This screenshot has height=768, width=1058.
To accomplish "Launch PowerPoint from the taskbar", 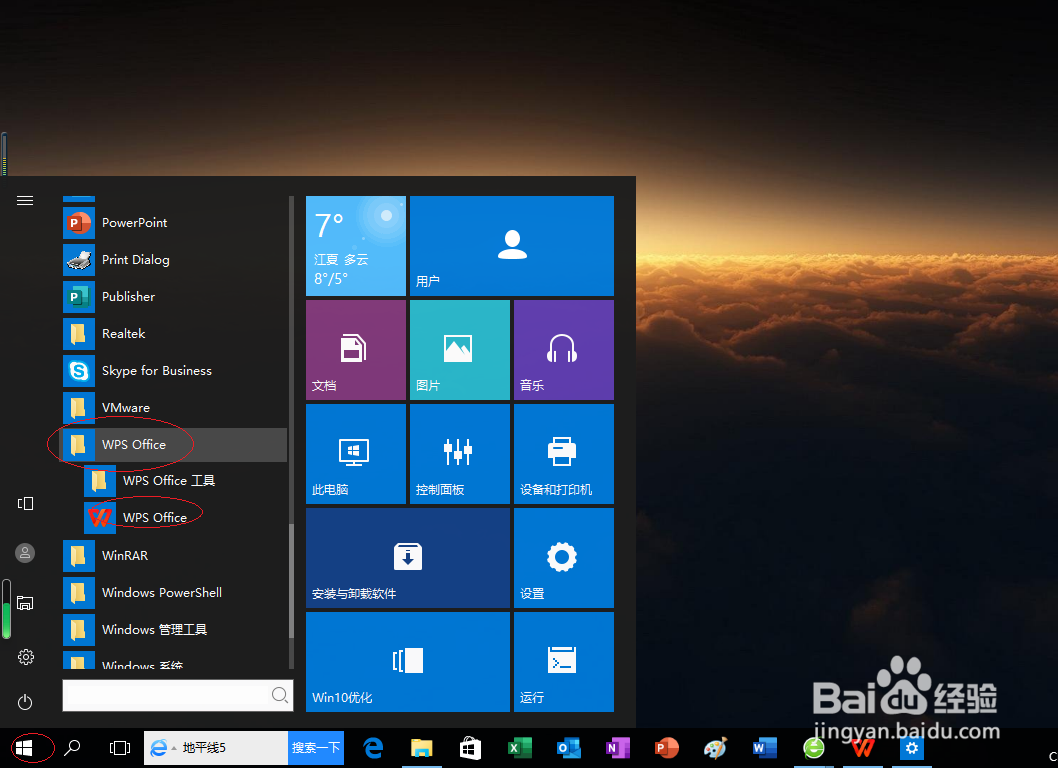I will (x=667, y=748).
